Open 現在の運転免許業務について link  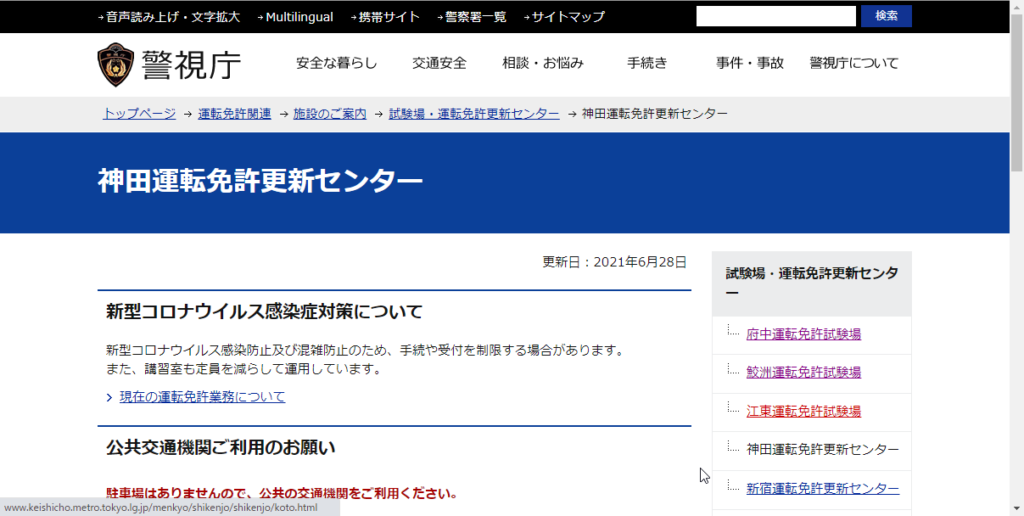click(x=202, y=396)
